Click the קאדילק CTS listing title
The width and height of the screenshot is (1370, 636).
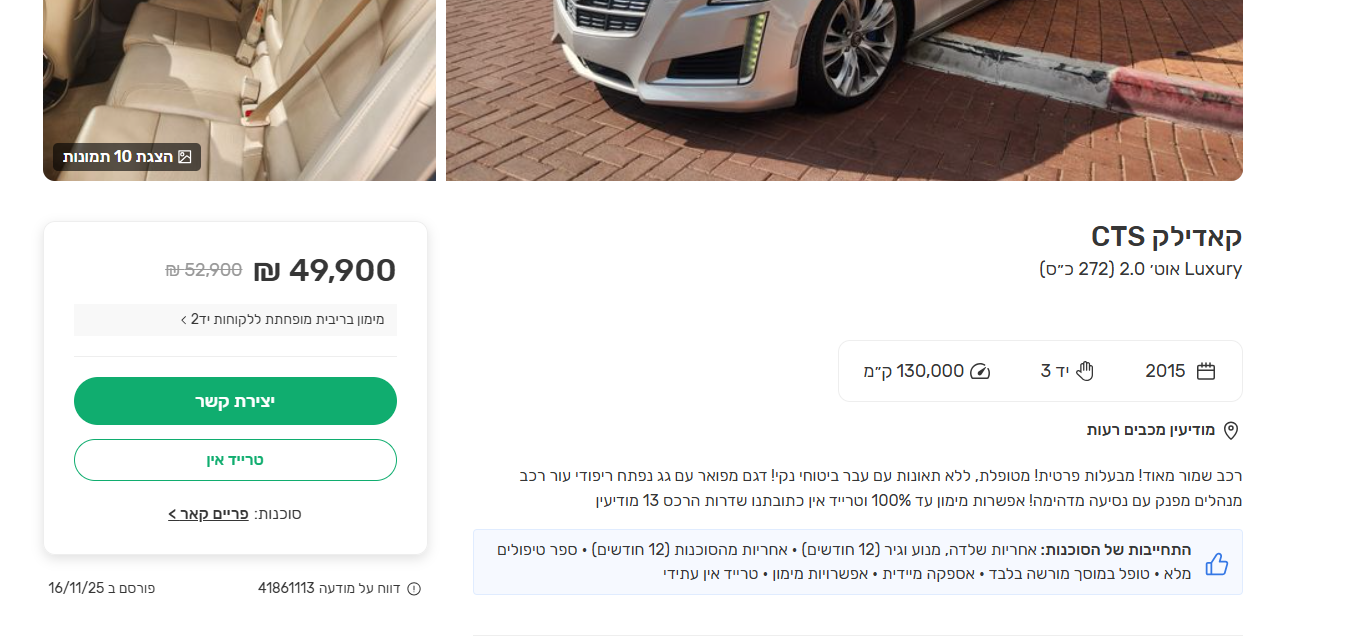1166,237
